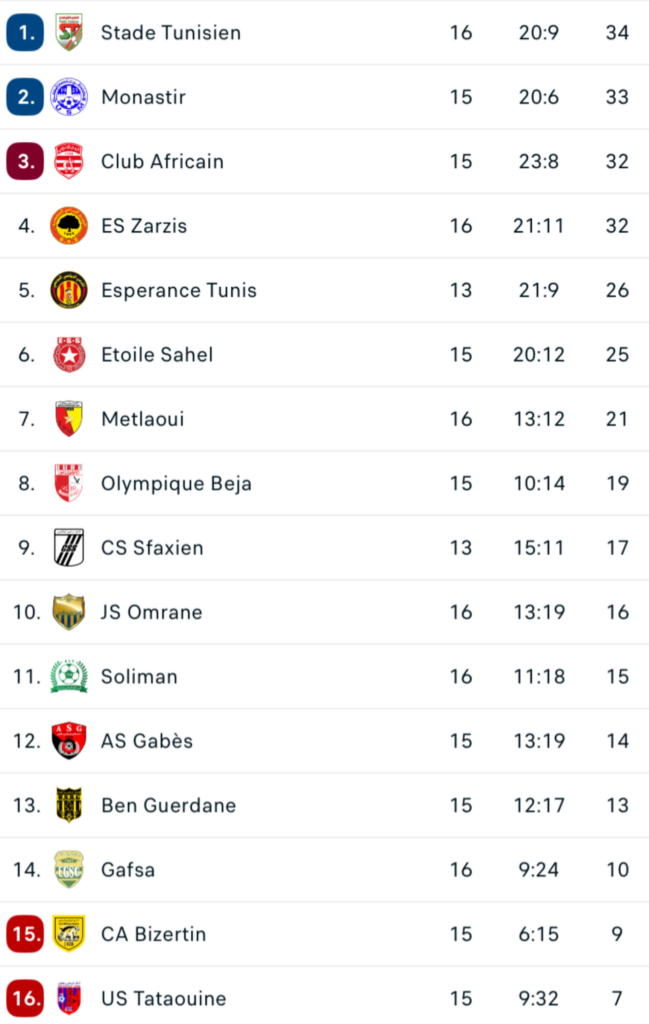The height and width of the screenshot is (1024, 649).
Task: Click the CA Bizertin yellow crest
Action: (69, 934)
